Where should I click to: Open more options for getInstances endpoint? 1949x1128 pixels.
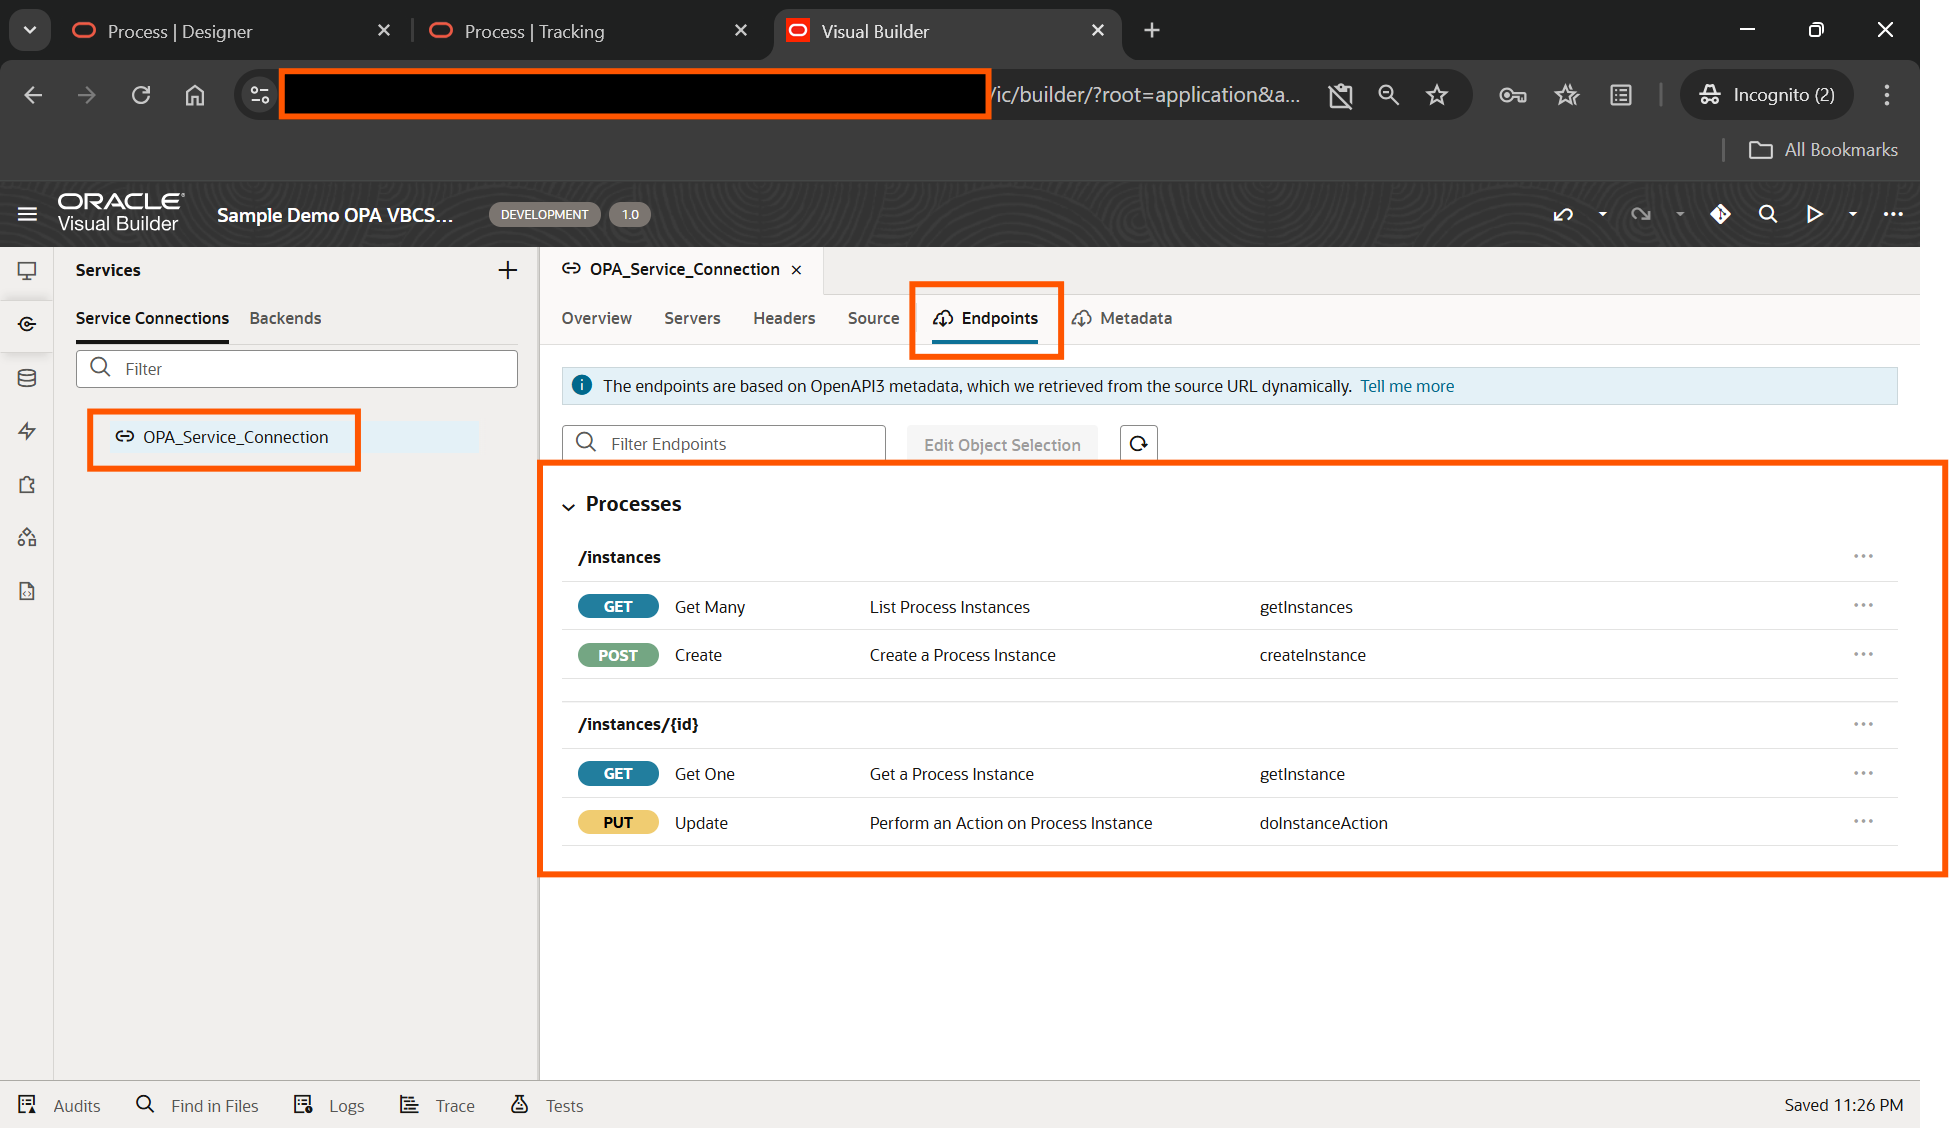1862,606
